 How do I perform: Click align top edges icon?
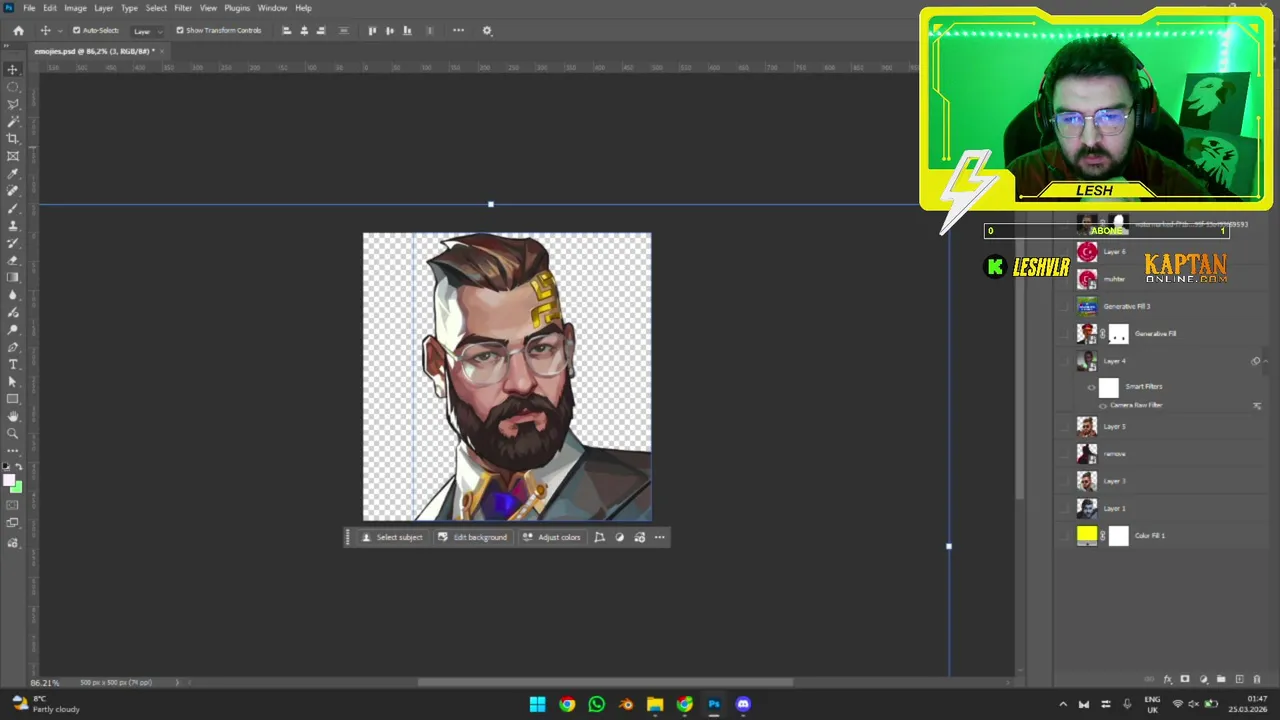point(372,30)
